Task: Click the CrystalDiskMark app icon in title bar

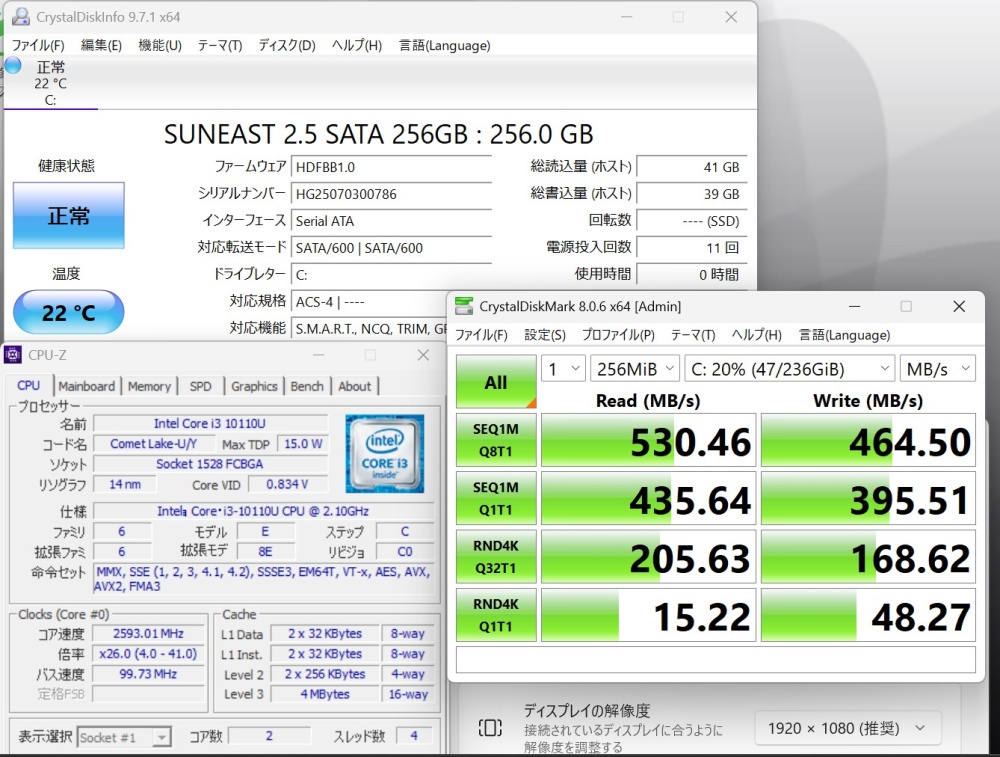Action: pos(464,306)
